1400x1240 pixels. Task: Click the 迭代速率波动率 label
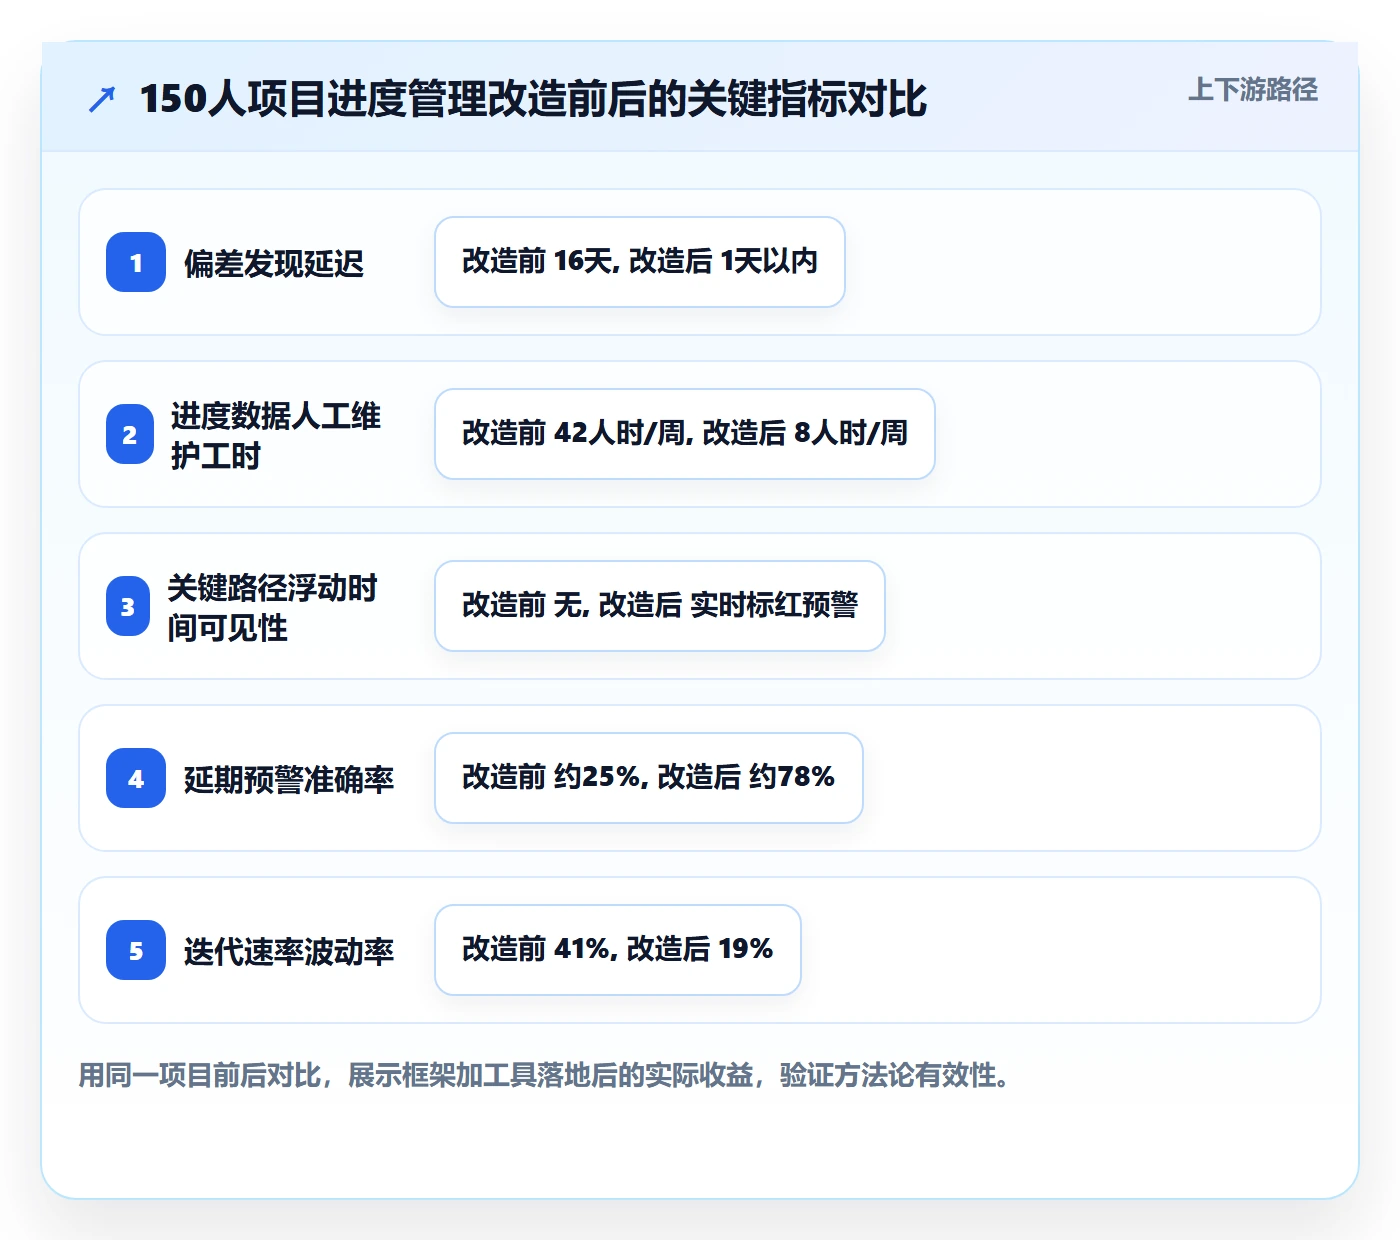[x=289, y=951]
